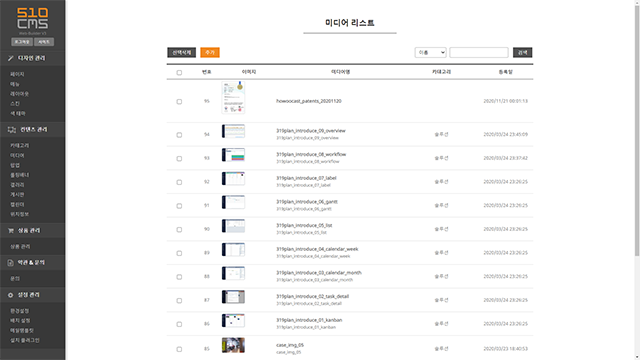Open the case_img_05 media name link
This screenshot has height=360, width=640.
click(290, 345)
